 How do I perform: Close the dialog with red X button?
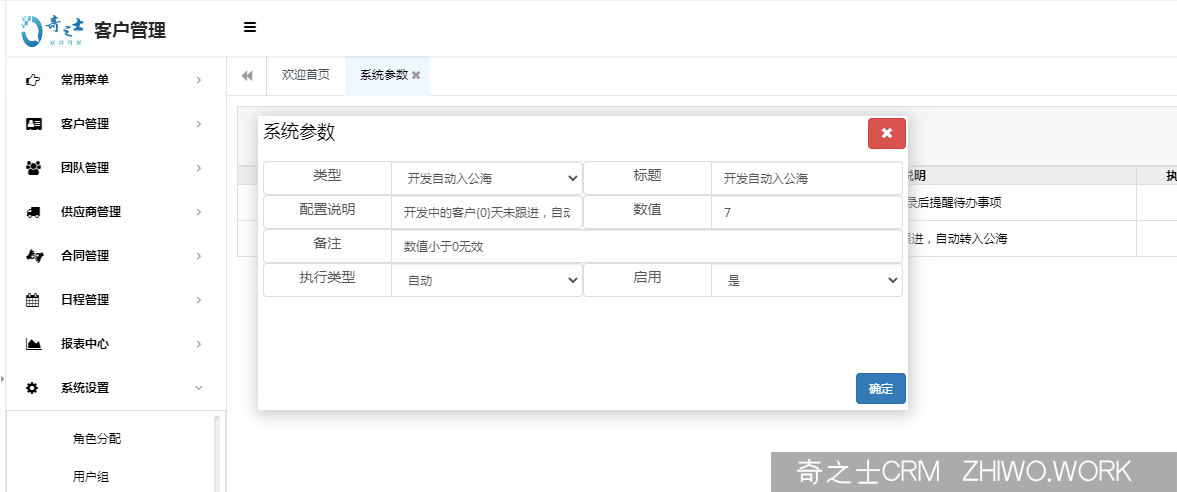pyautogui.click(x=886, y=133)
